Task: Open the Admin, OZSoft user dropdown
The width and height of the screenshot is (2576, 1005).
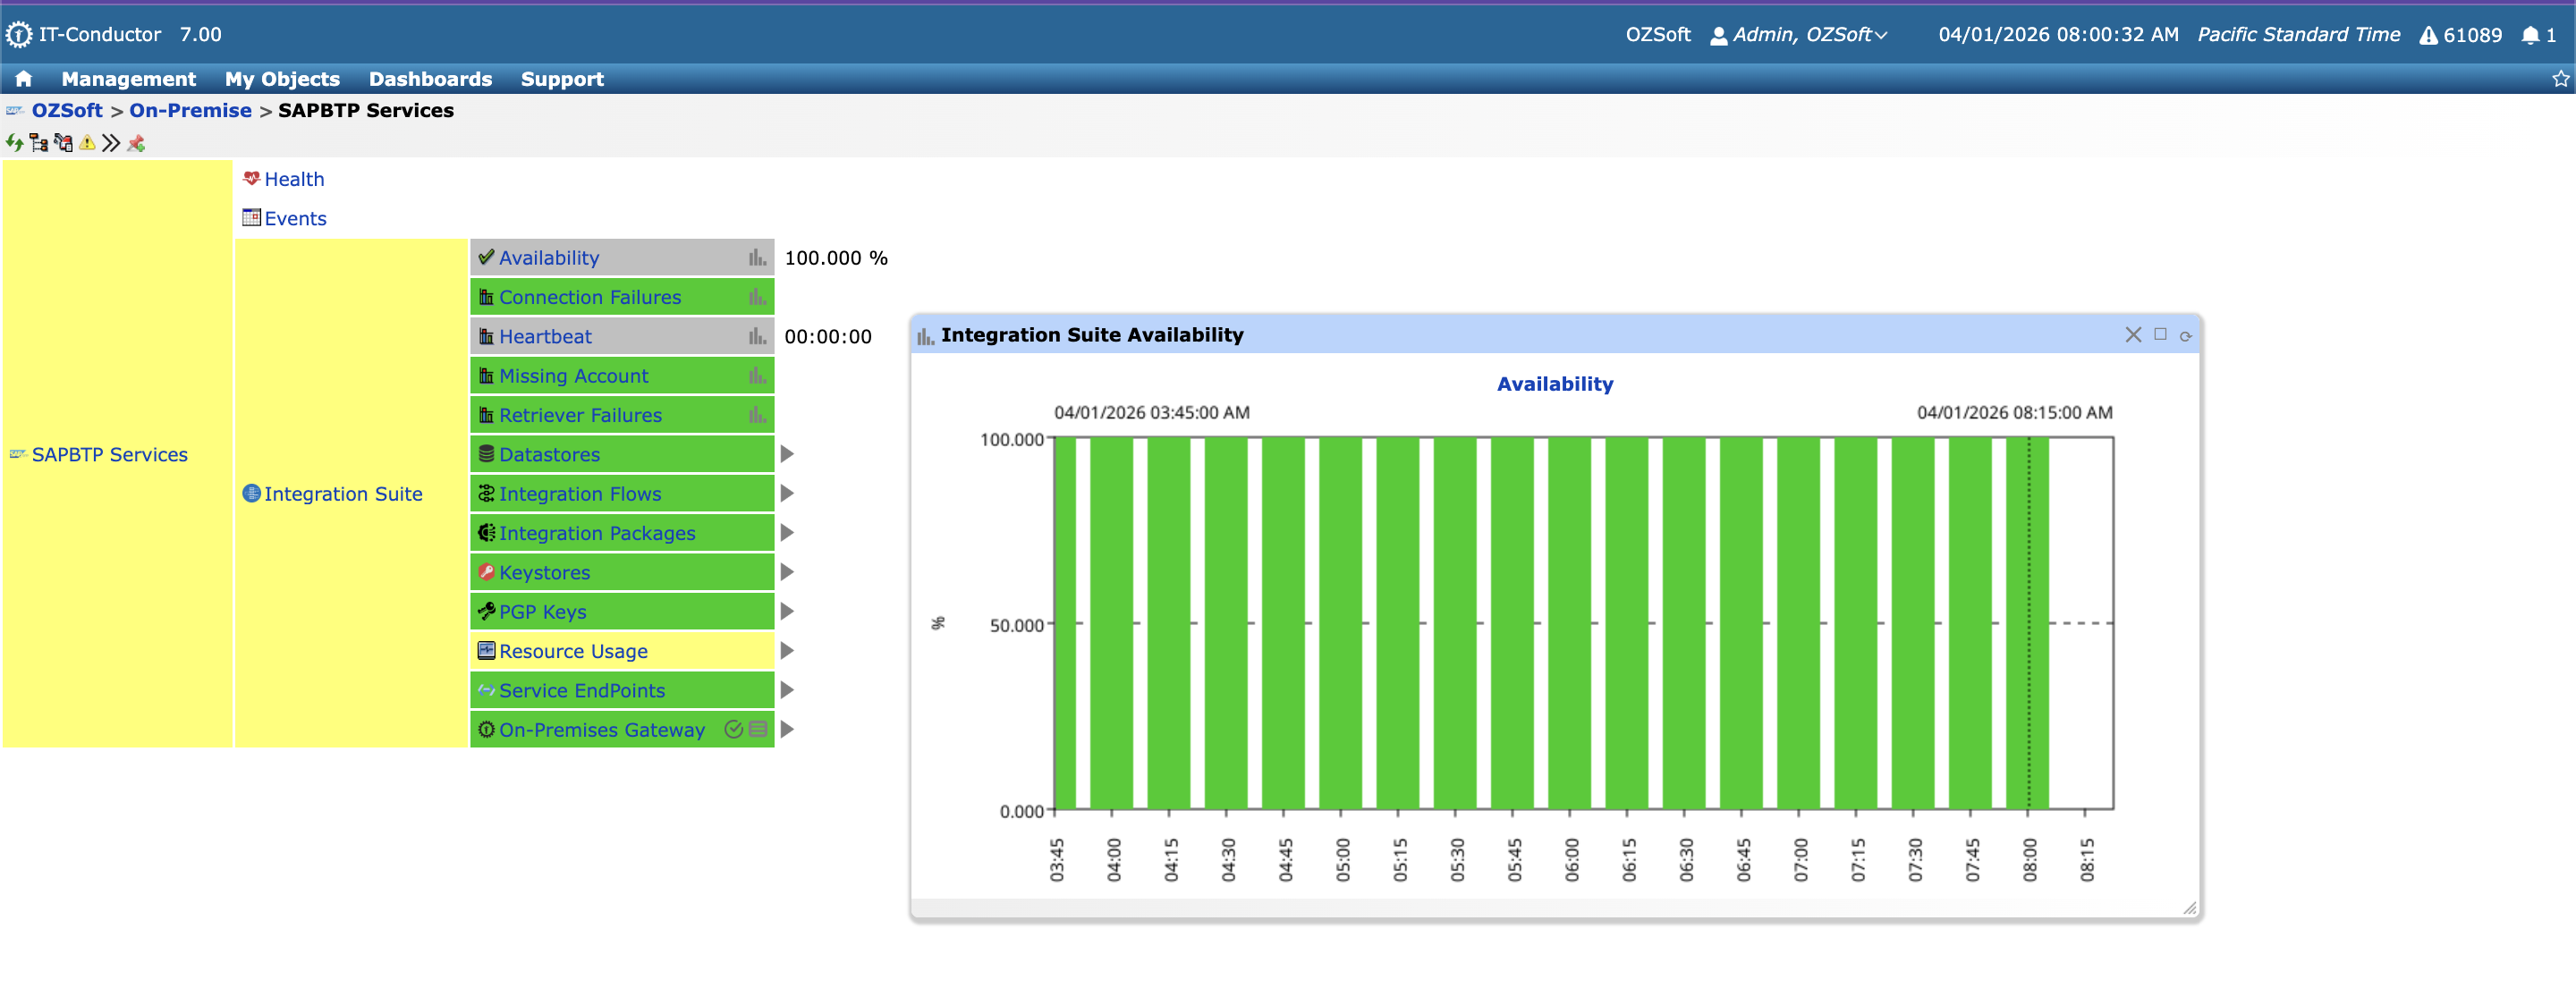Action: [x=1800, y=35]
